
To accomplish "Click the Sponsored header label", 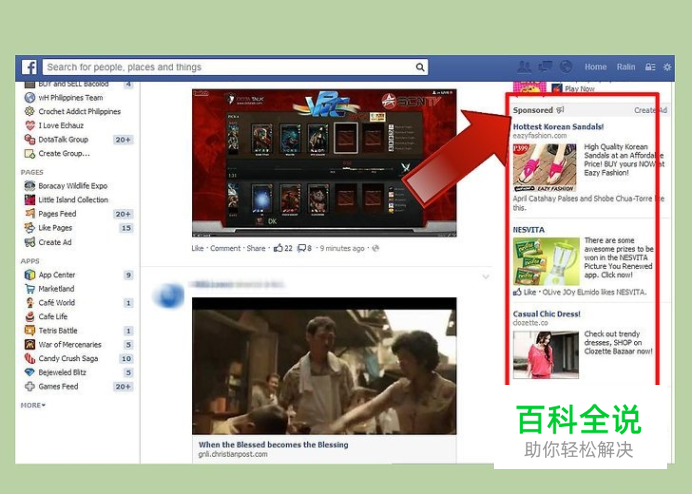I will tap(533, 110).
